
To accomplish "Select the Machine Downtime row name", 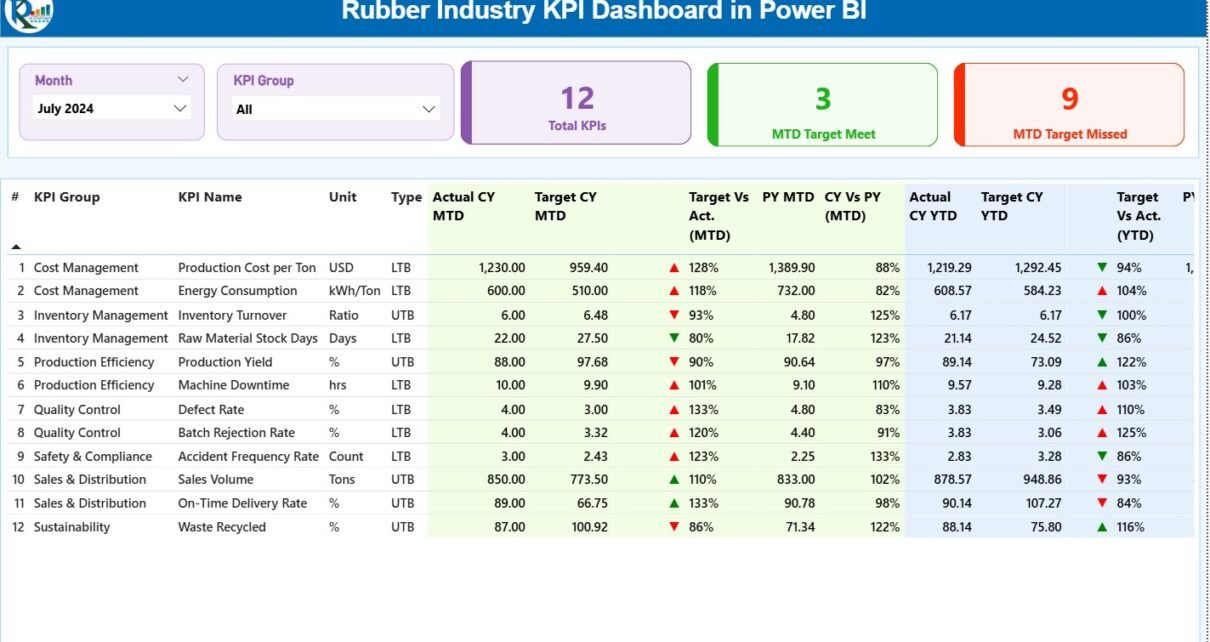I will [x=233, y=385].
